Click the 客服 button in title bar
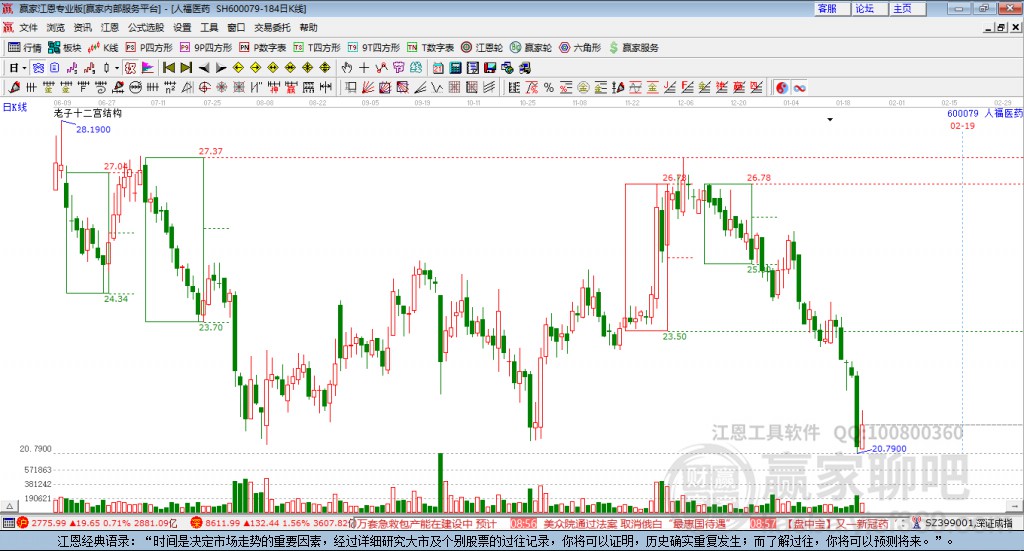Viewport: 1024px width, 551px height. [x=831, y=8]
